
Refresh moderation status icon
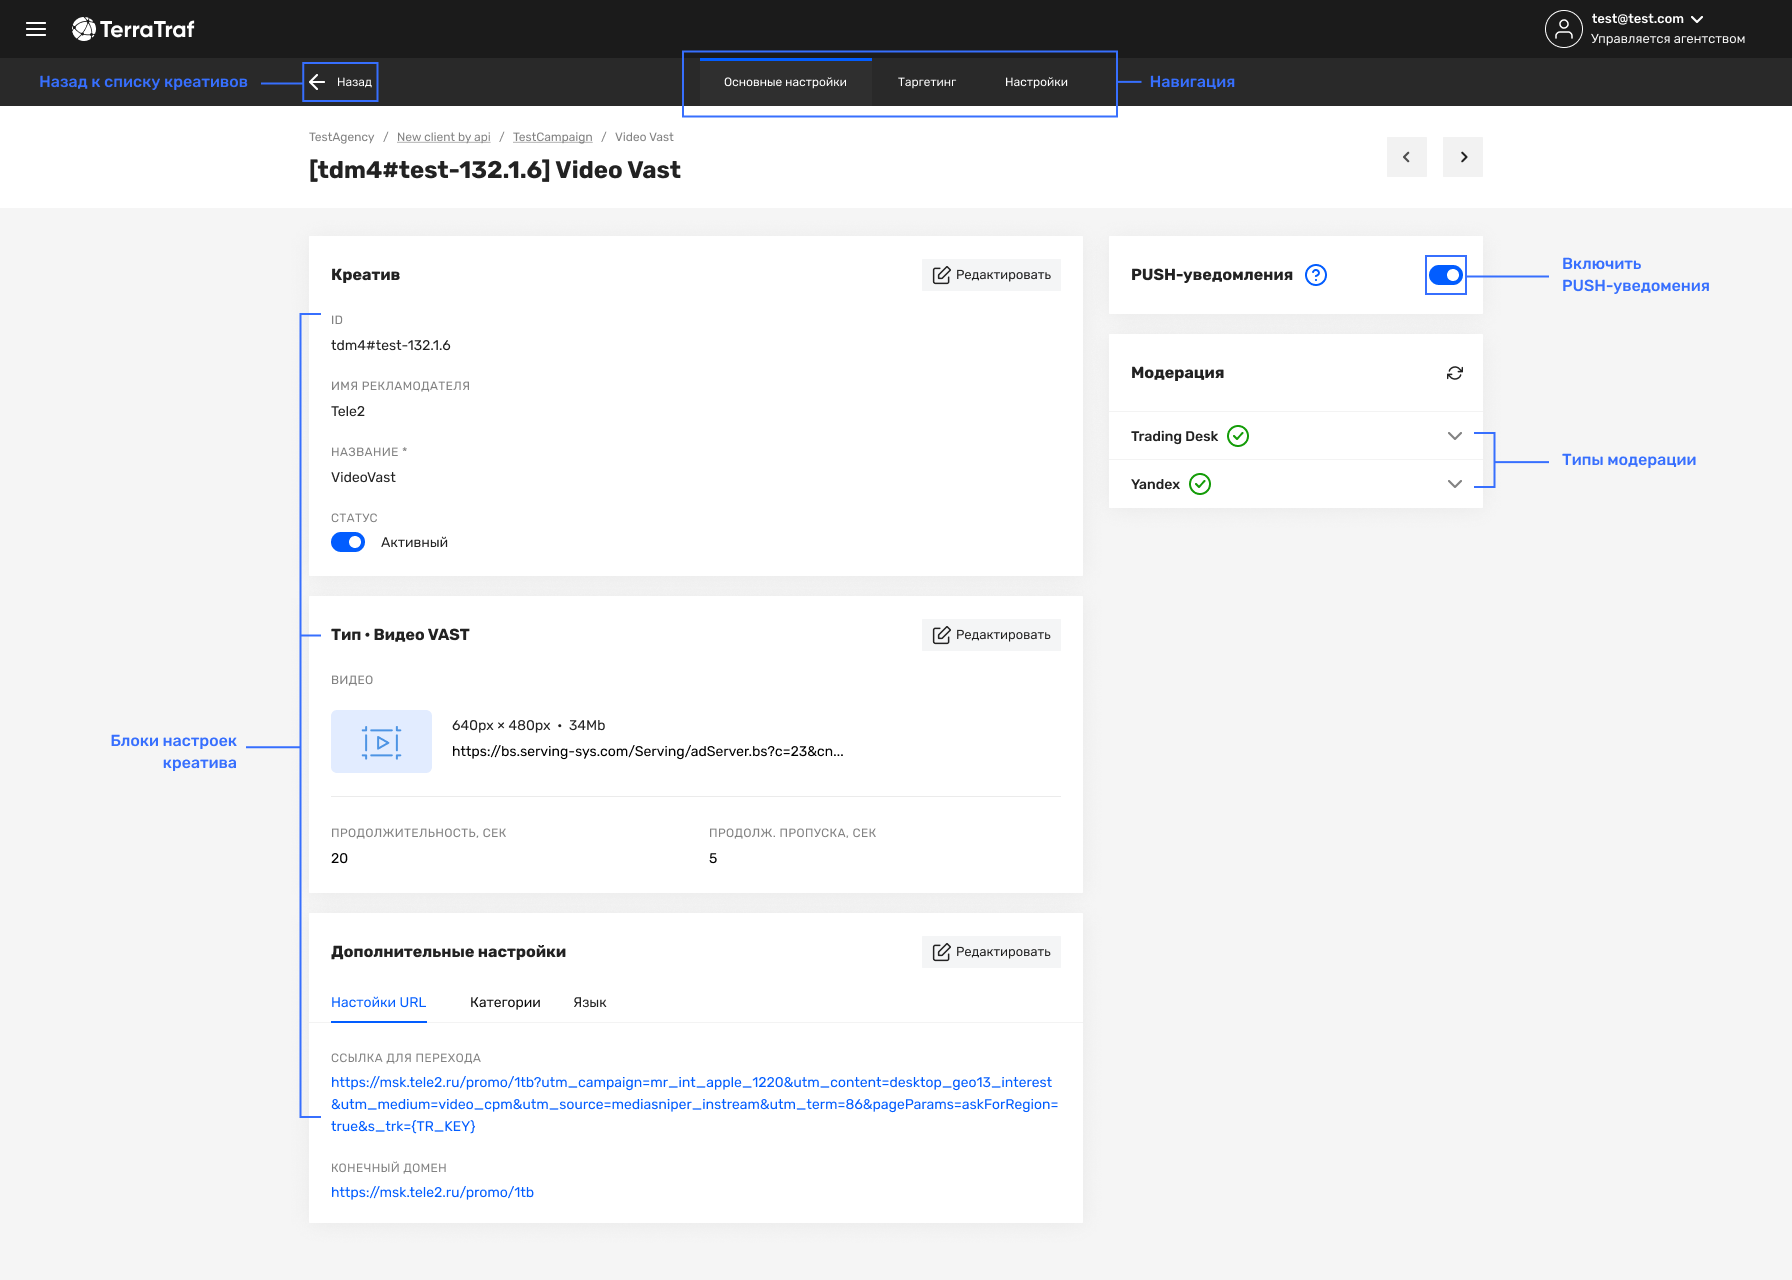pos(1455,373)
